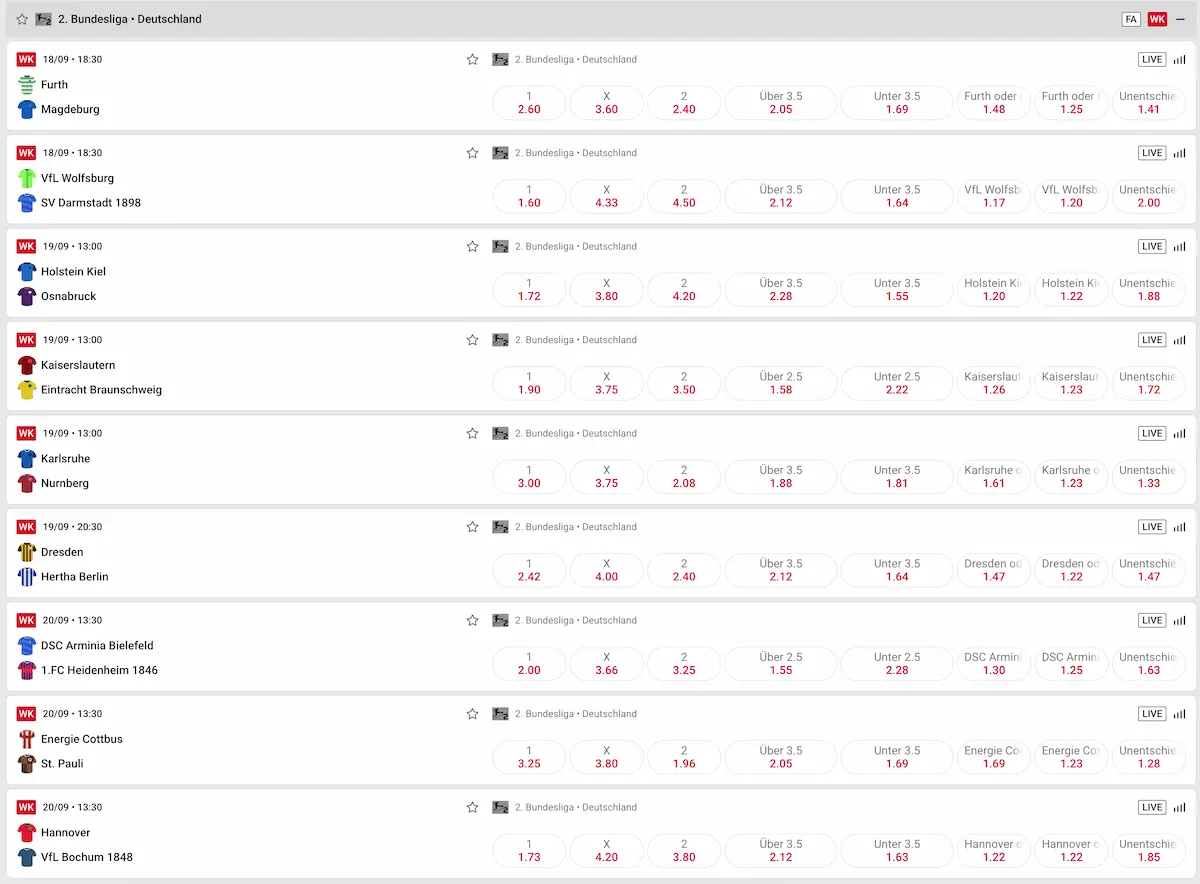Star the Arminia Bielefeld vs Heidenheim match
The height and width of the screenshot is (884, 1200).
coord(472,620)
